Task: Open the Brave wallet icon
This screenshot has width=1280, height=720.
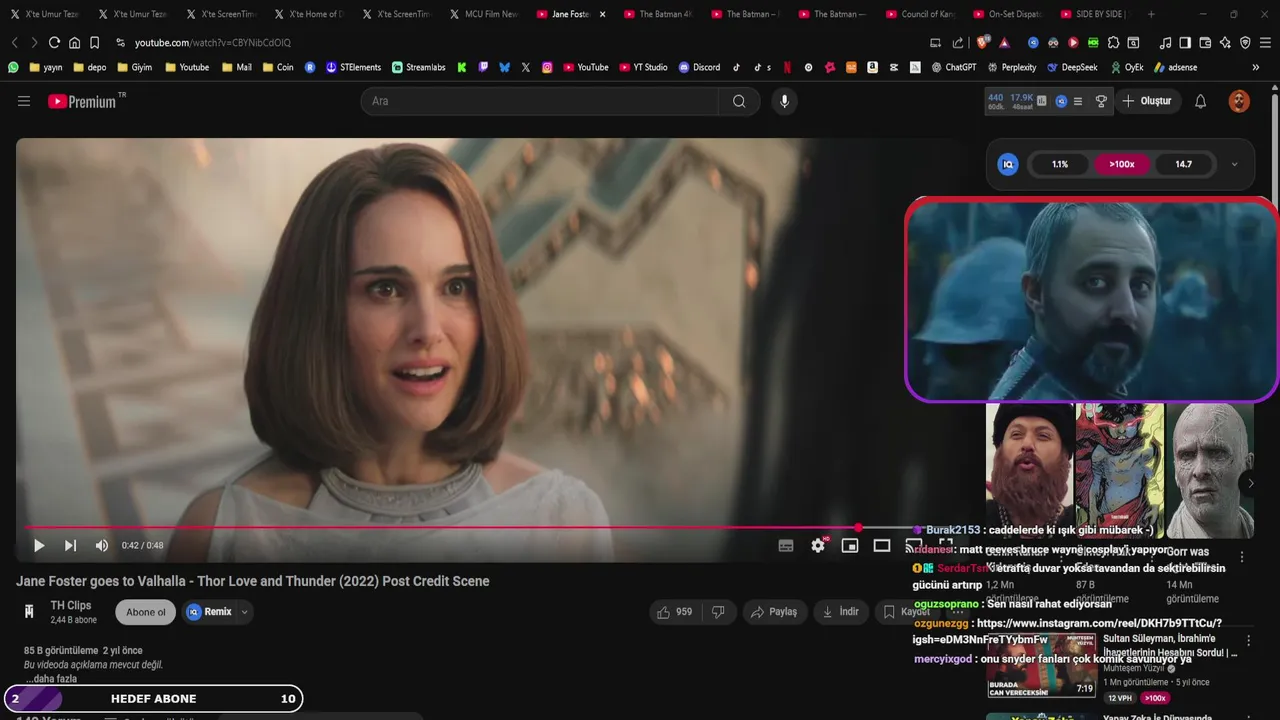Action: (1205, 43)
